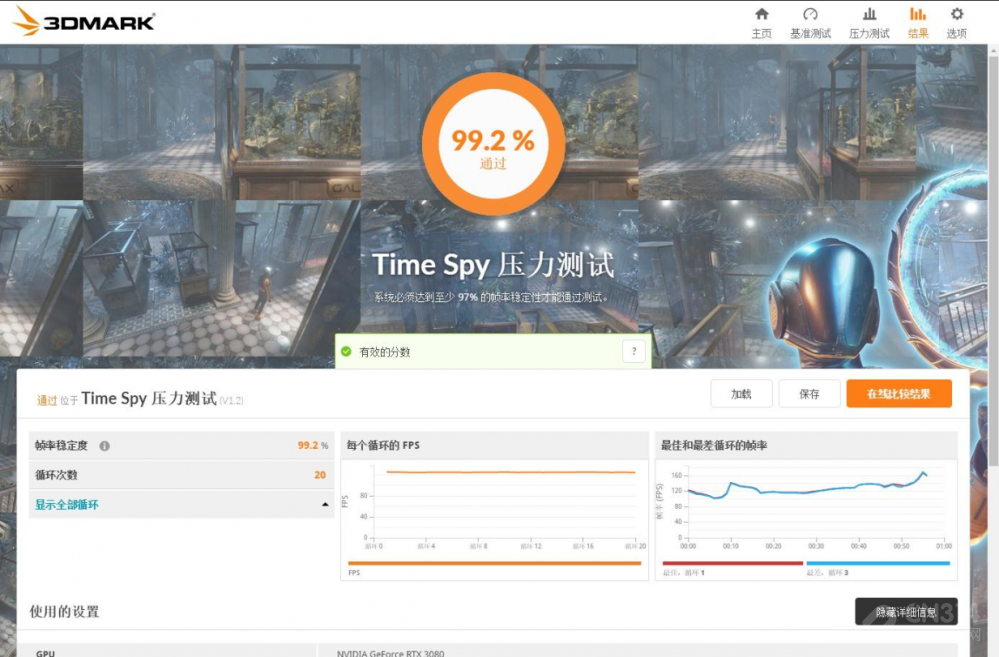This screenshot has height=657, width=999.
Task: Open the 基准测试 benchmarks section
Action: coord(810,23)
